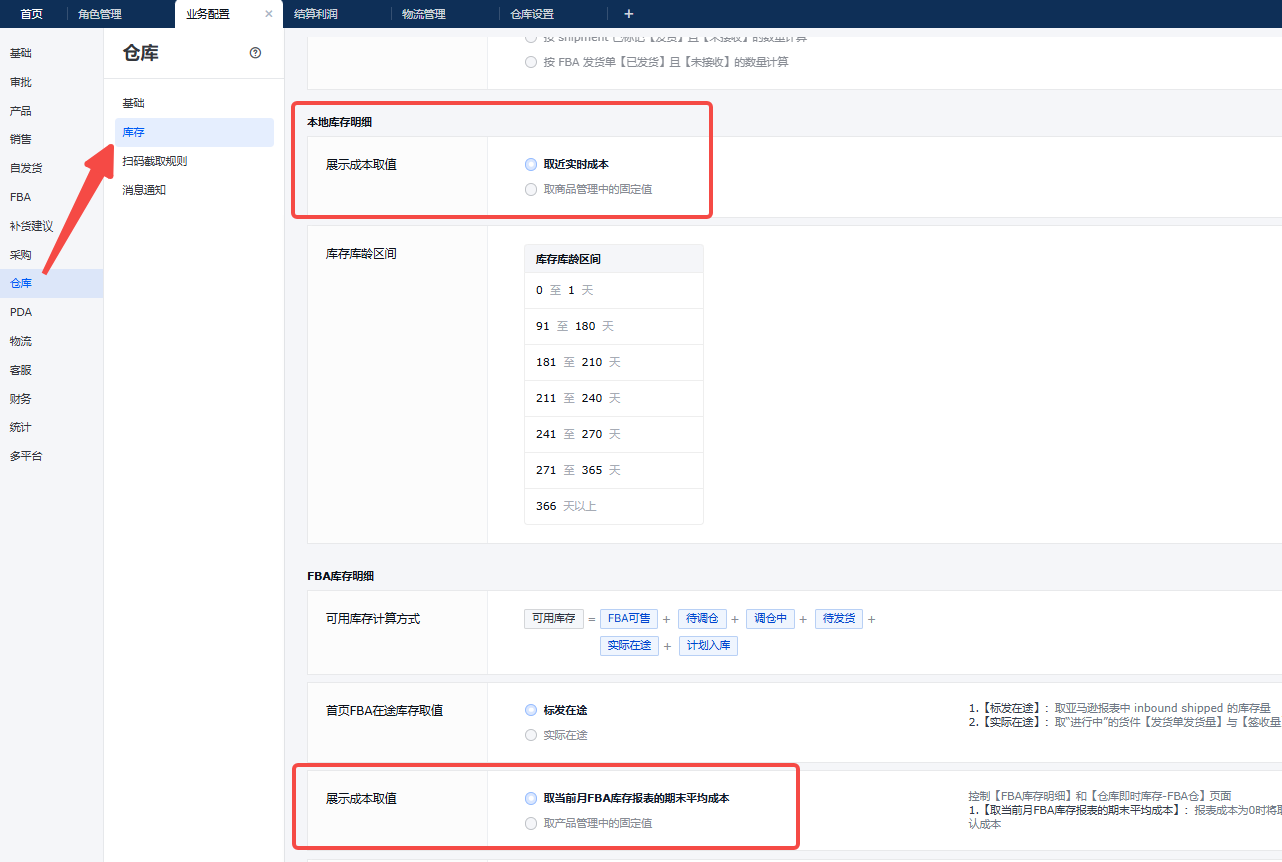This screenshot has height=862, width=1282.
Task: Select 取近实时成本 radio option
Action: [531, 164]
